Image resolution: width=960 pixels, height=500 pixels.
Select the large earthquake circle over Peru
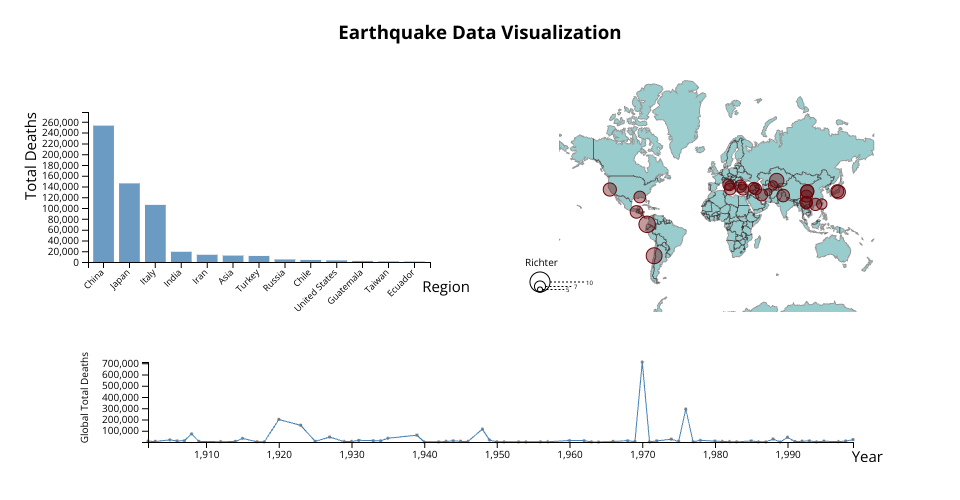coord(647,224)
